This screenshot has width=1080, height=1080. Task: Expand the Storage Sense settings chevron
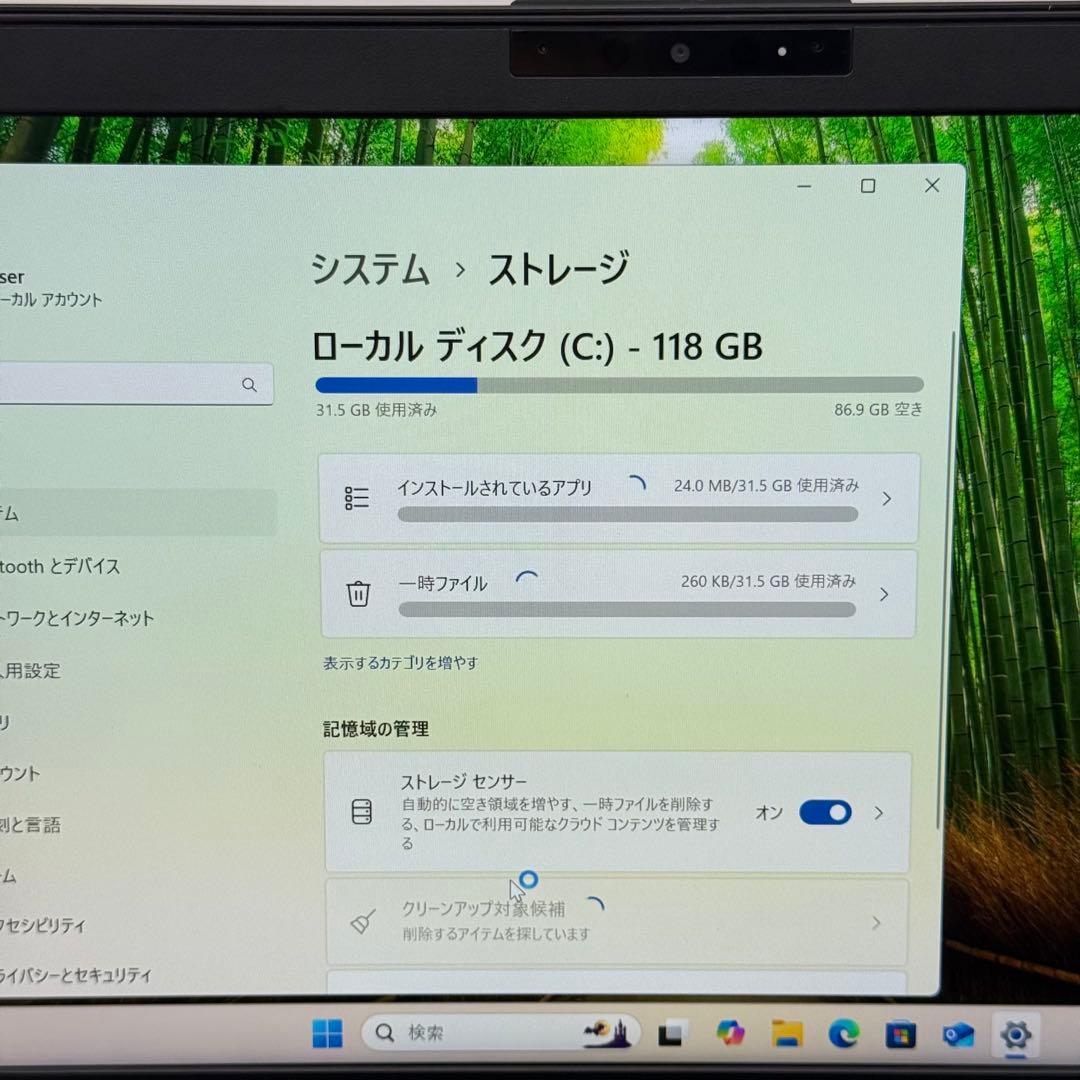878,812
